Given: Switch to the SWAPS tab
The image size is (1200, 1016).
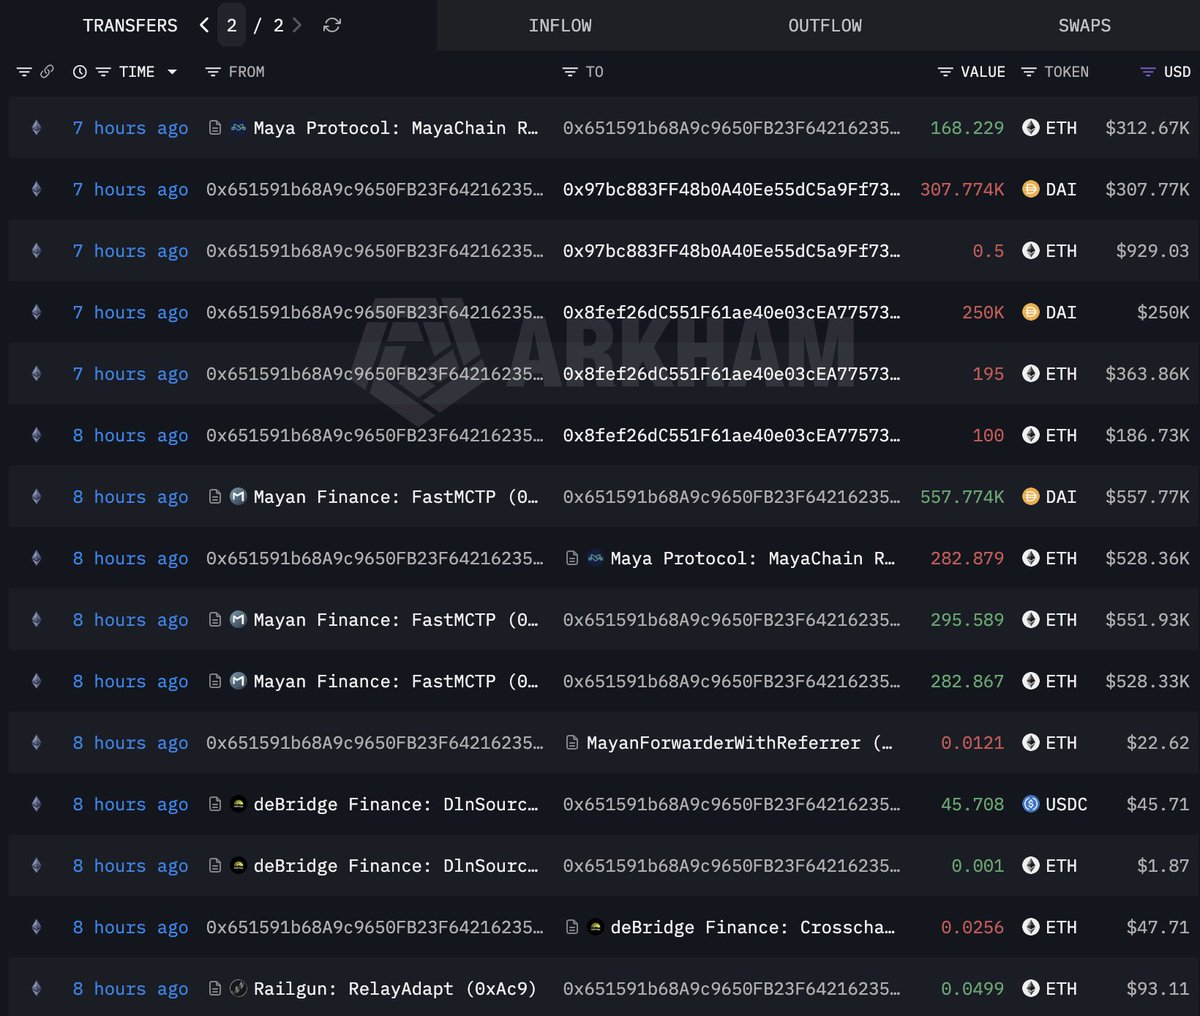Looking at the screenshot, I should 1084,25.
